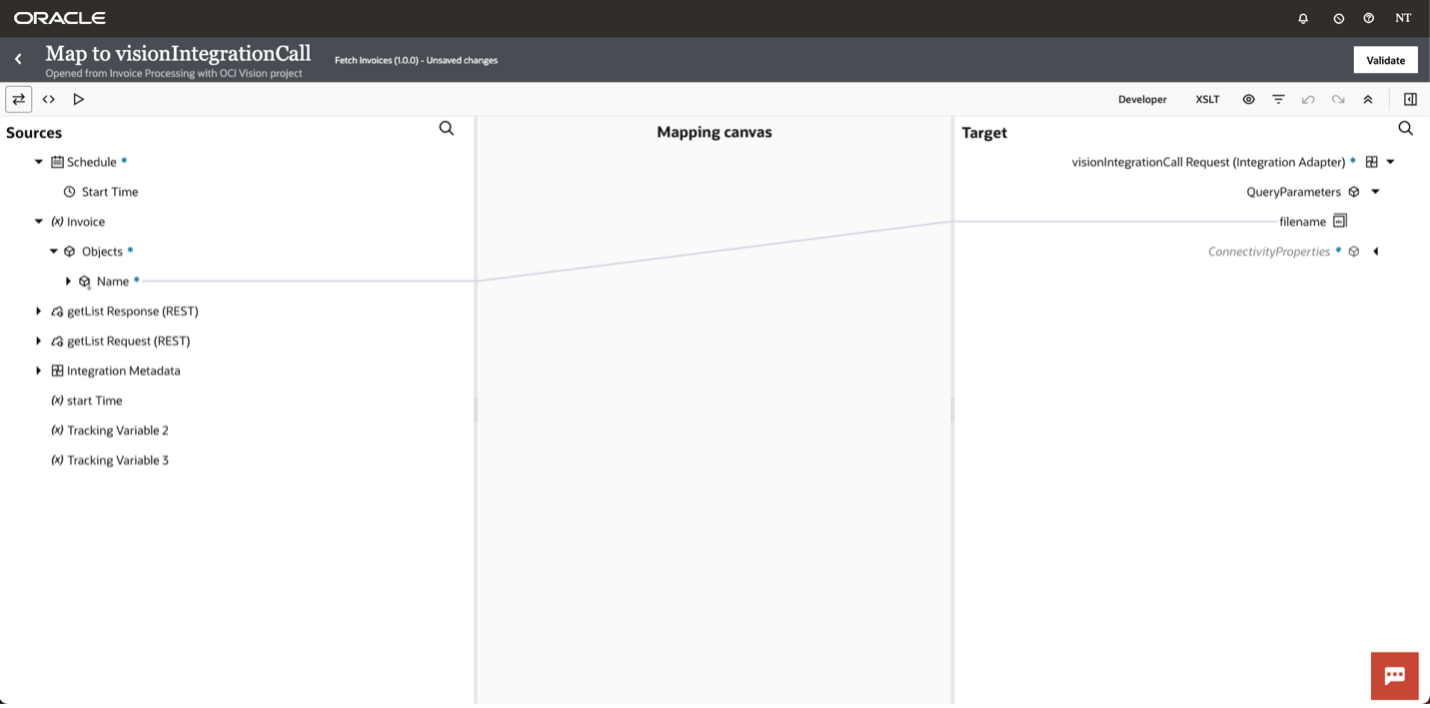Toggle the XSLT view mode

coord(1207,99)
